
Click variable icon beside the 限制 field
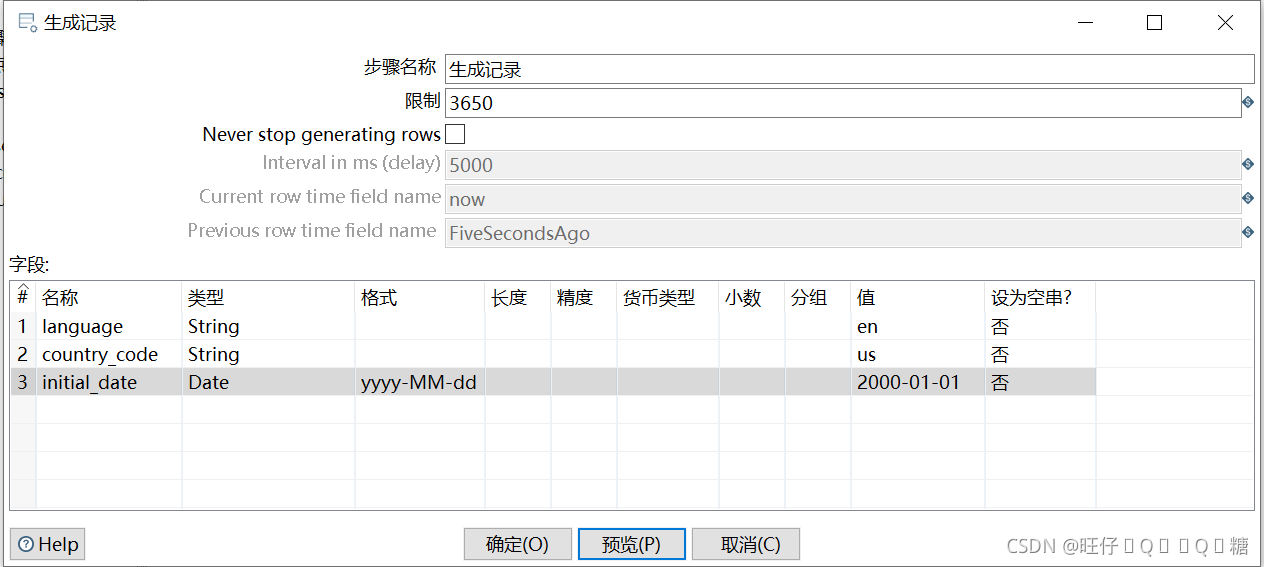coord(1248,102)
